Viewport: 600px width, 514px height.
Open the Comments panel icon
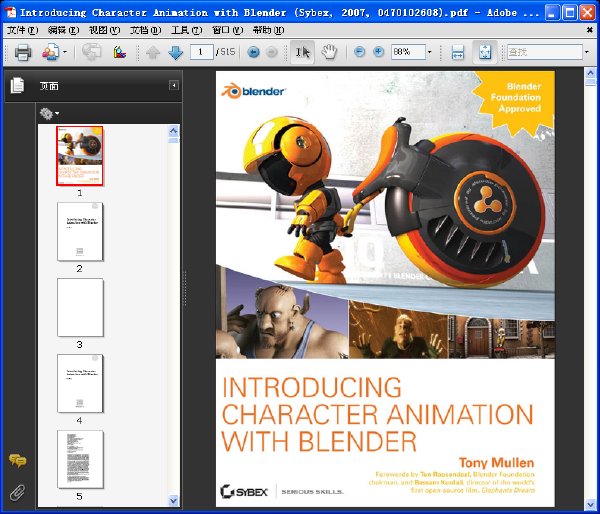tap(18, 460)
